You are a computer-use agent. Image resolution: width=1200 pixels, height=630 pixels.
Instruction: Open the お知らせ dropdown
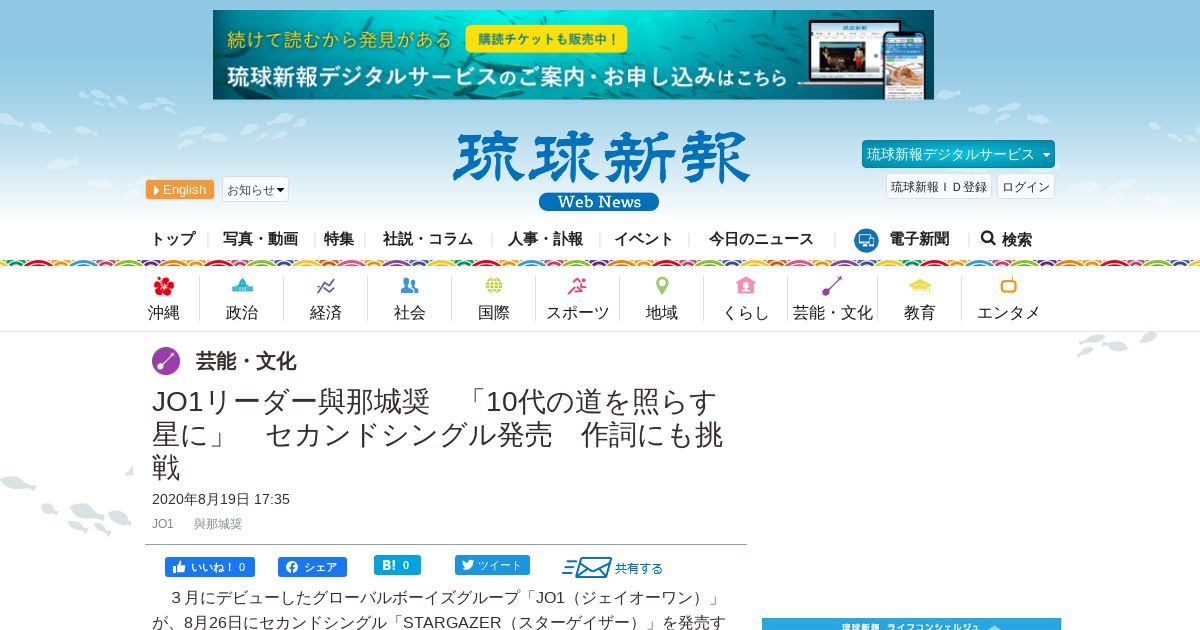coord(255,189)
